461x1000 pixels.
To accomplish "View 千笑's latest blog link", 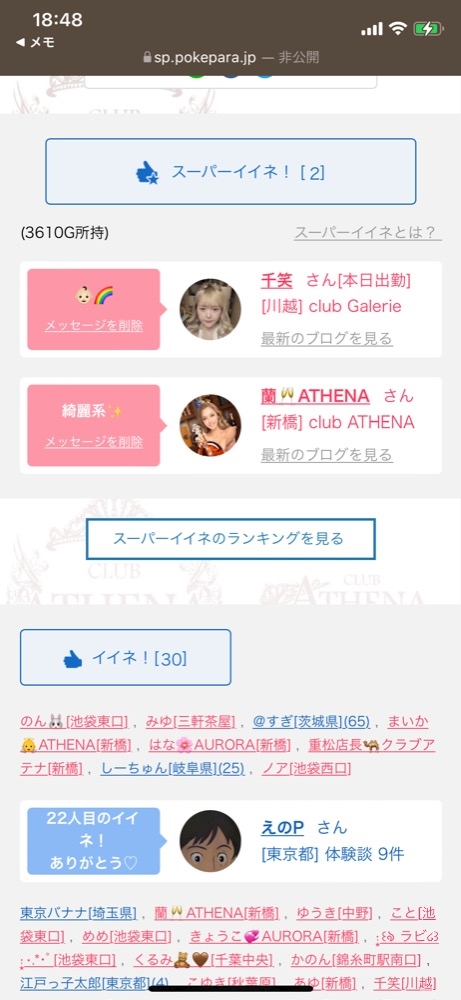I will pyautogui.click(x=326, y=339).
